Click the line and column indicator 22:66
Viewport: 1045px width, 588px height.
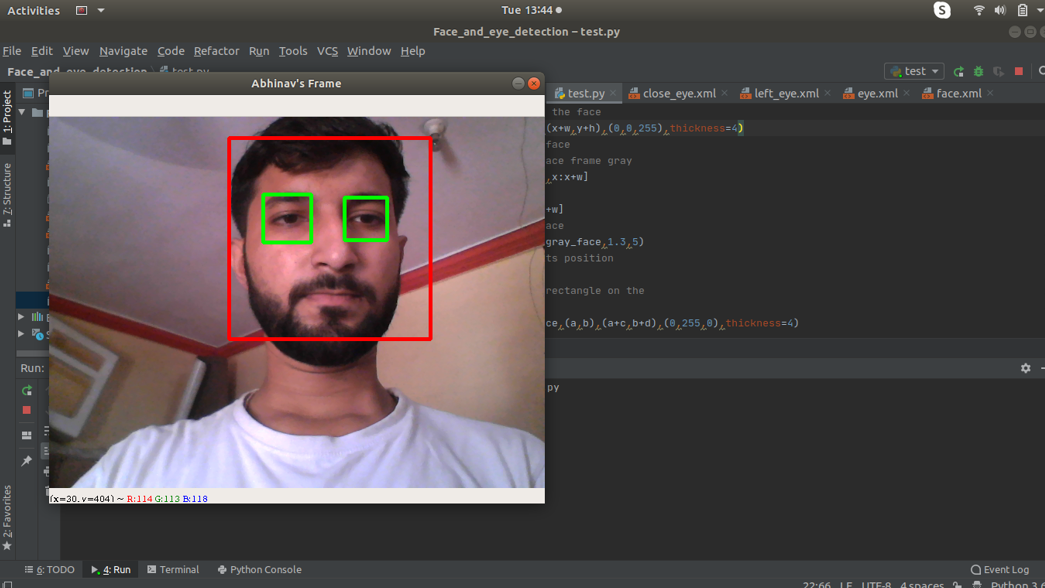[x=812, y=582]
